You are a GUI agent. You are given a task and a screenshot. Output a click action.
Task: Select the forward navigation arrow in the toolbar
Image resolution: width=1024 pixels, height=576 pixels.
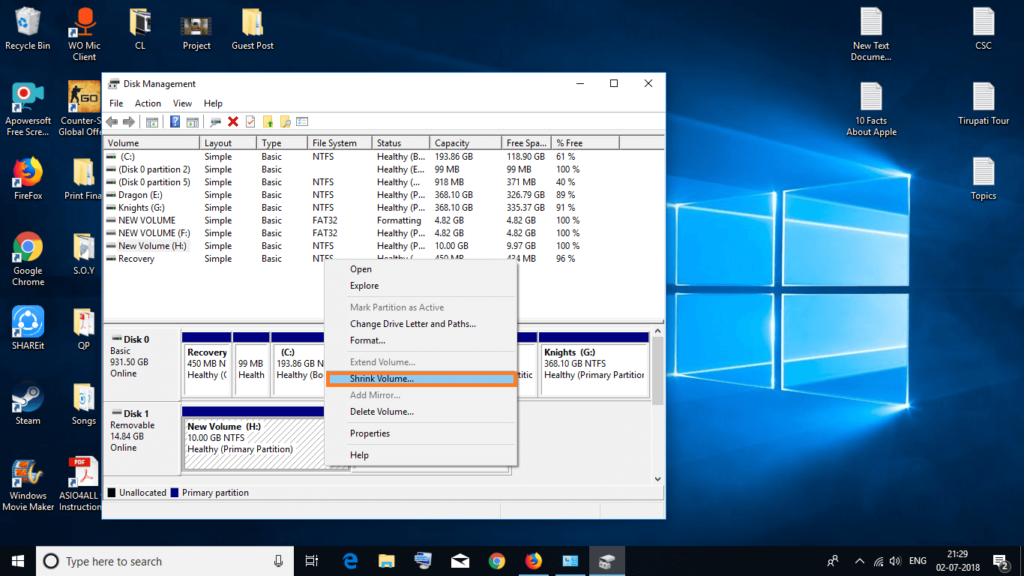pos(128,121)
